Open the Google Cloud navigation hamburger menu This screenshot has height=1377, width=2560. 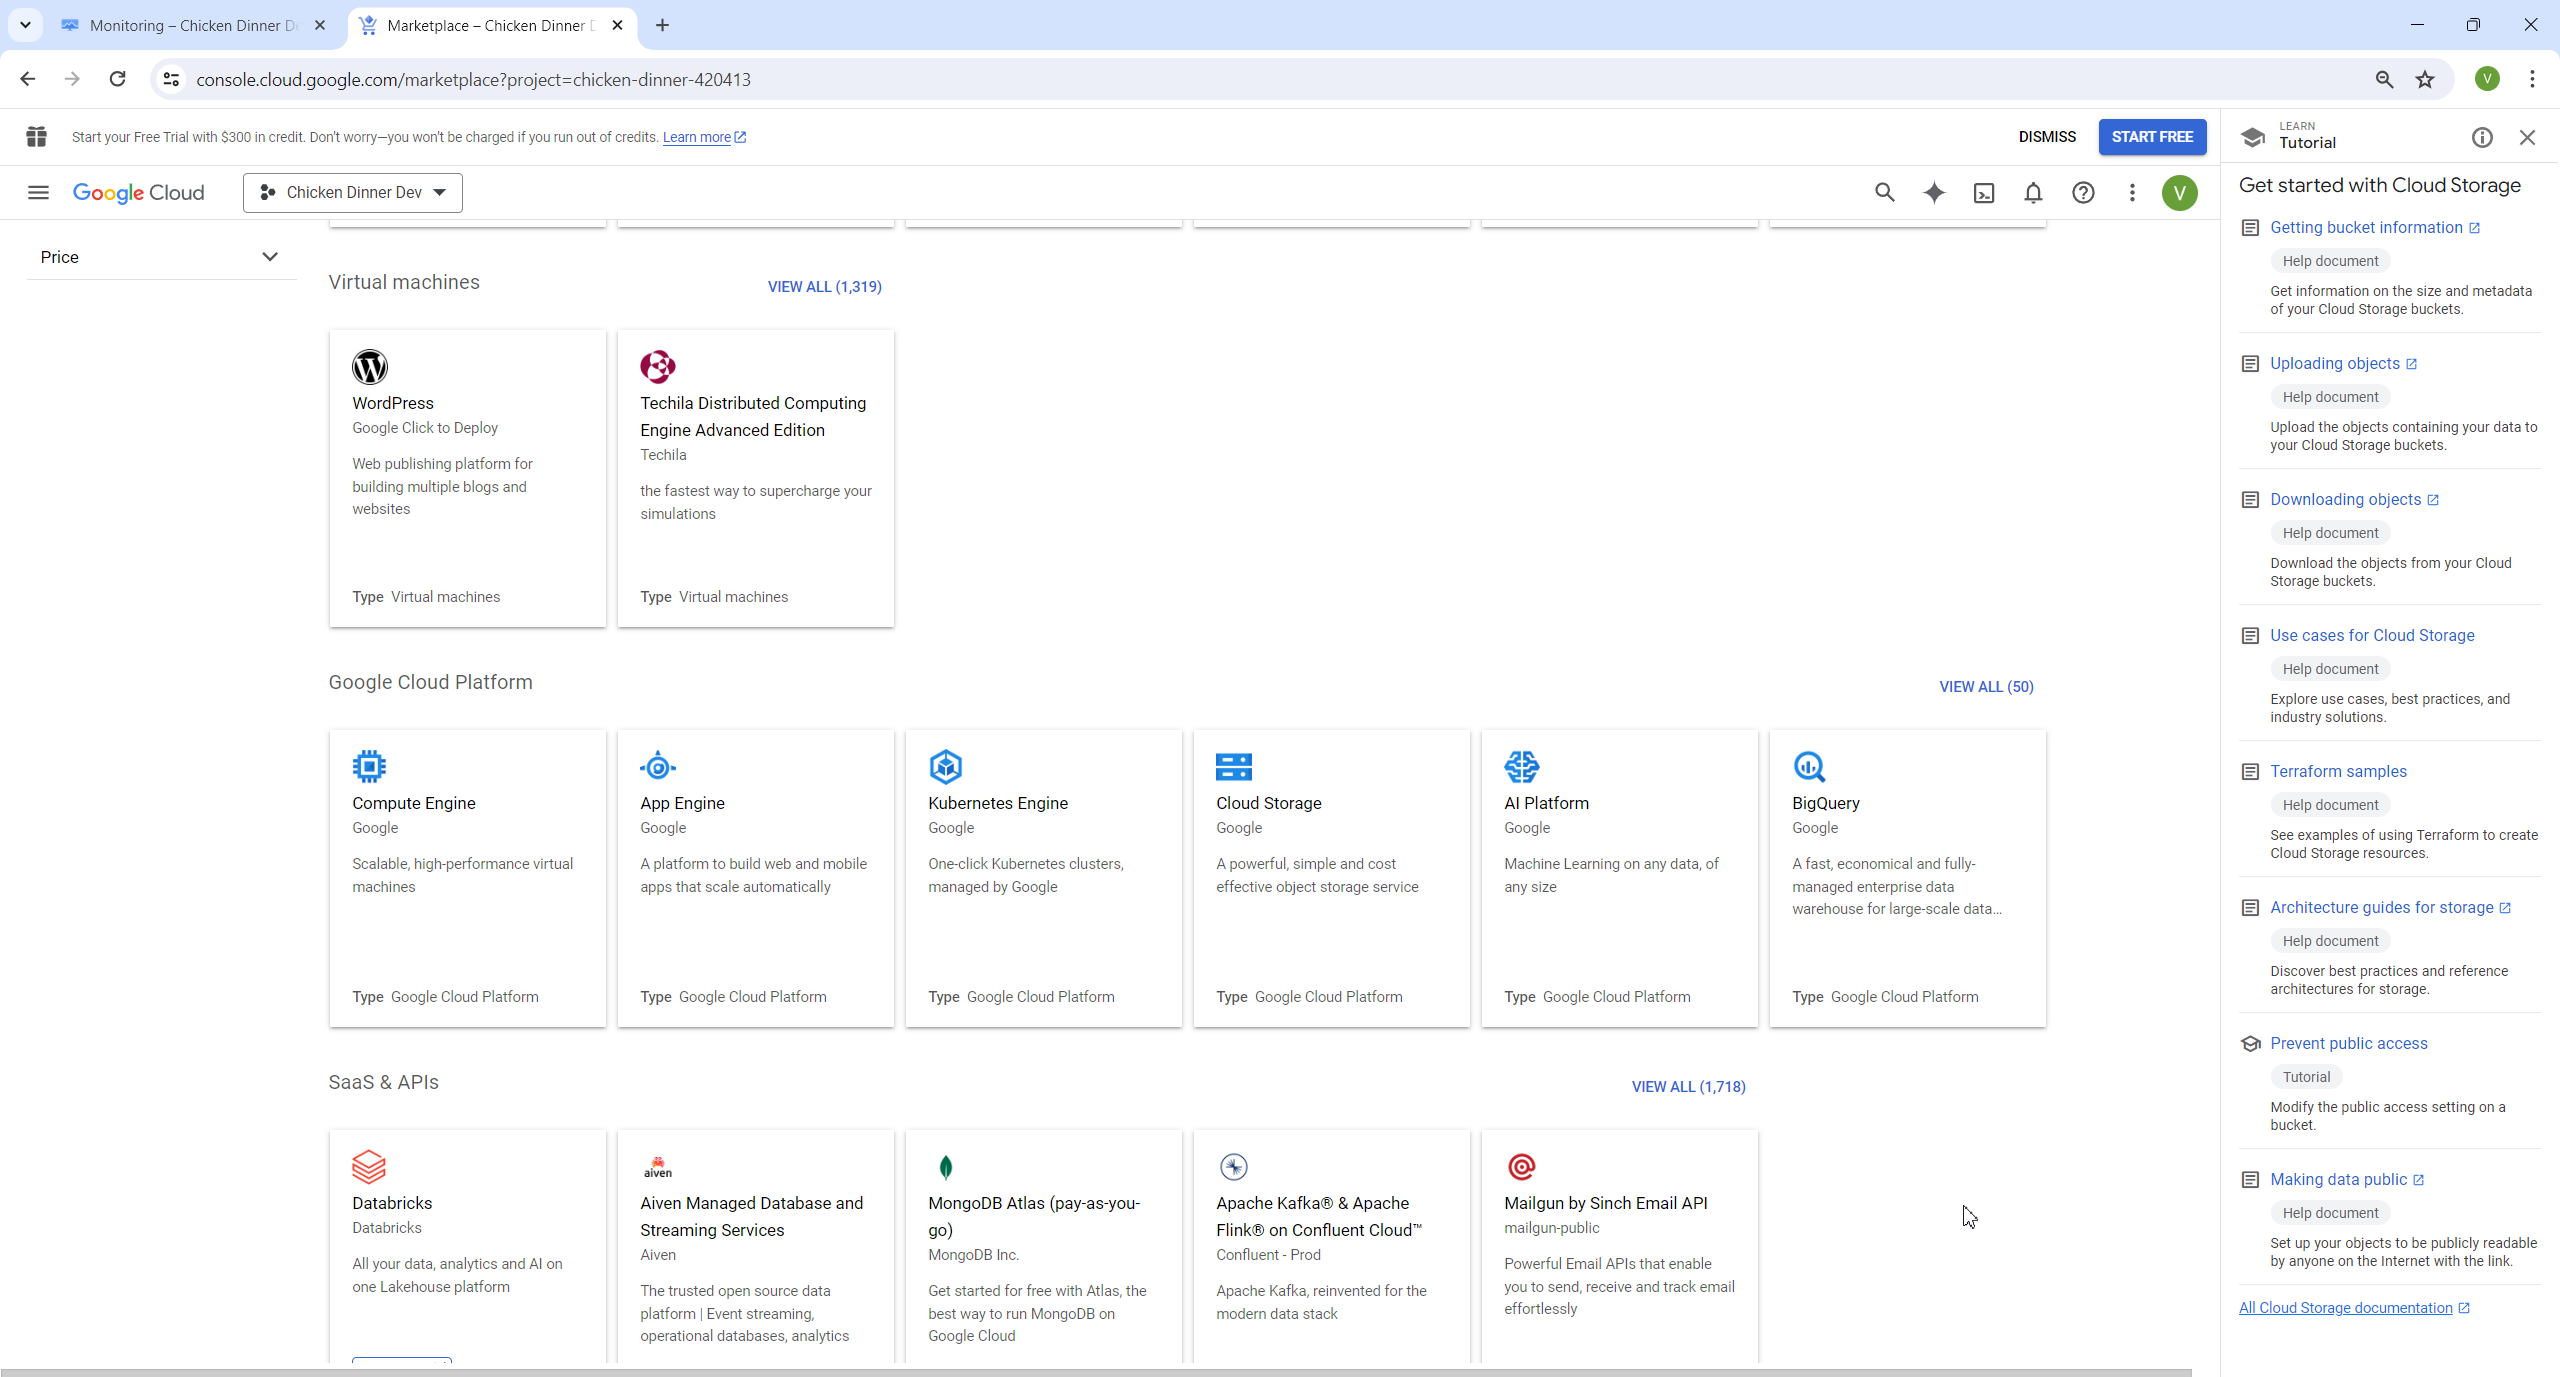[38, 192]
